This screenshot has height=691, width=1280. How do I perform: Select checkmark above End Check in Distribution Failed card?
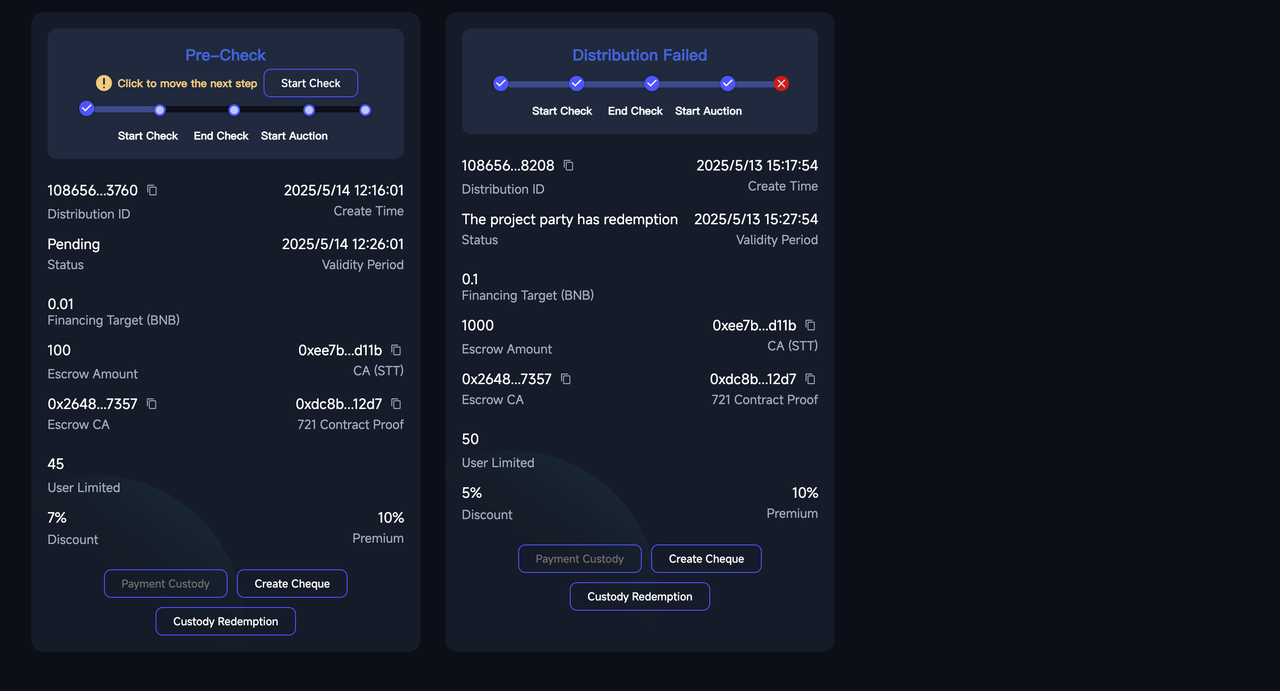[652, 84]
